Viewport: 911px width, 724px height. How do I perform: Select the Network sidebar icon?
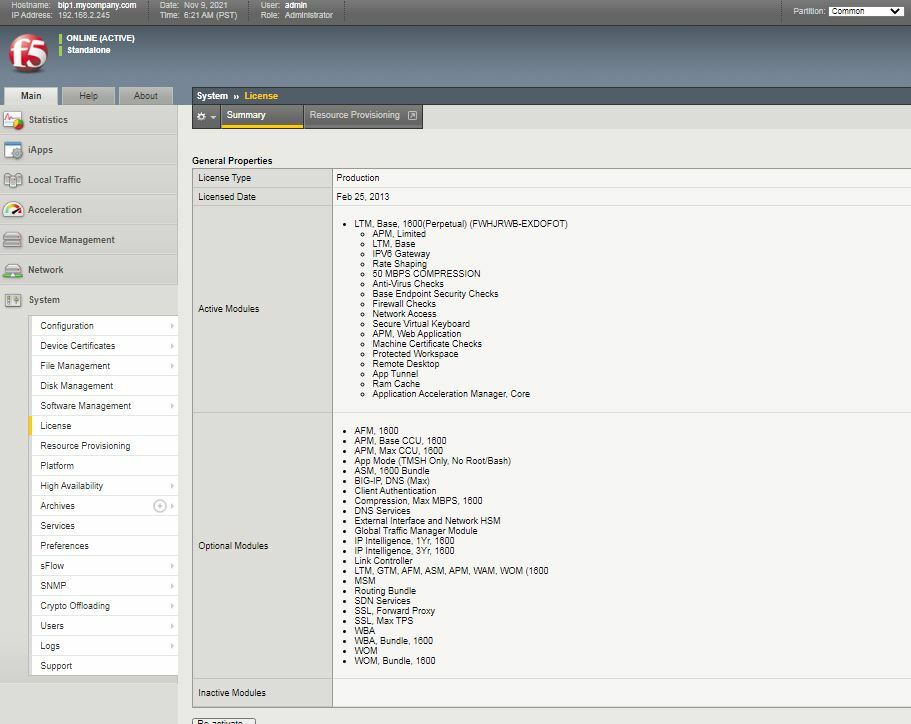[15, 269]
